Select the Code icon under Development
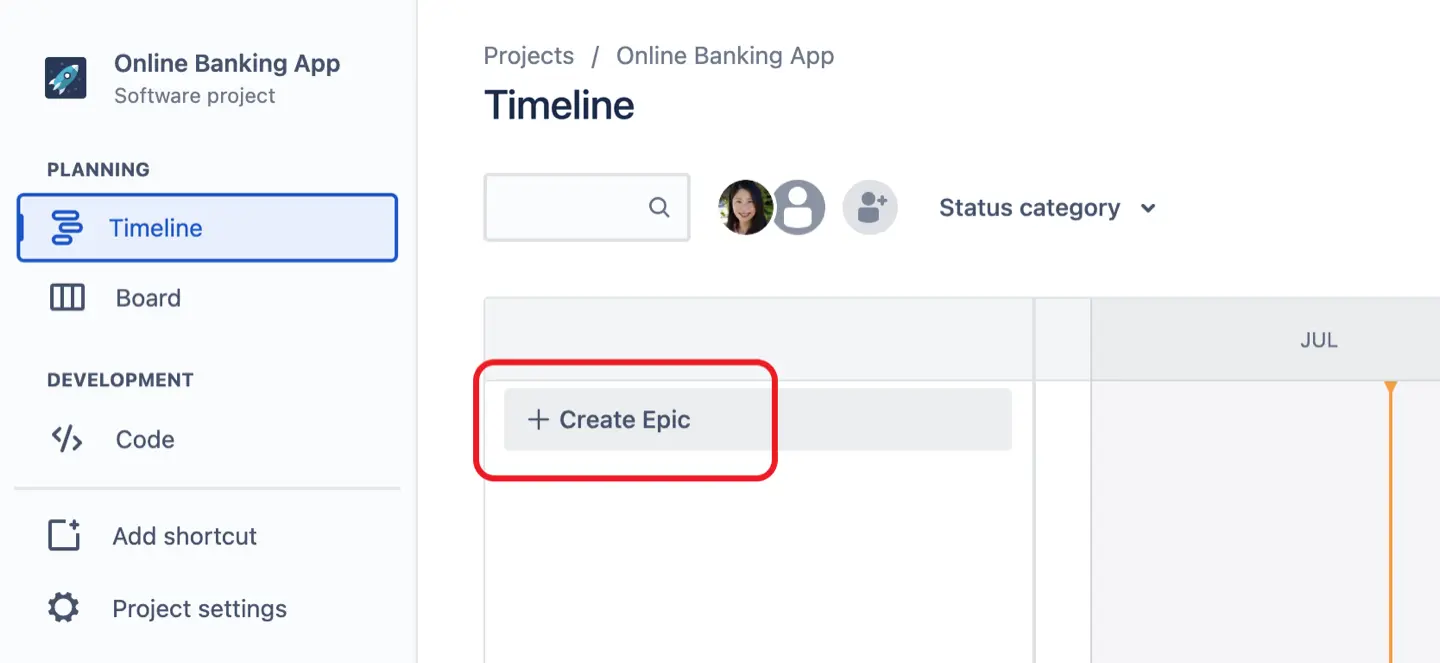 click(66, 439)
